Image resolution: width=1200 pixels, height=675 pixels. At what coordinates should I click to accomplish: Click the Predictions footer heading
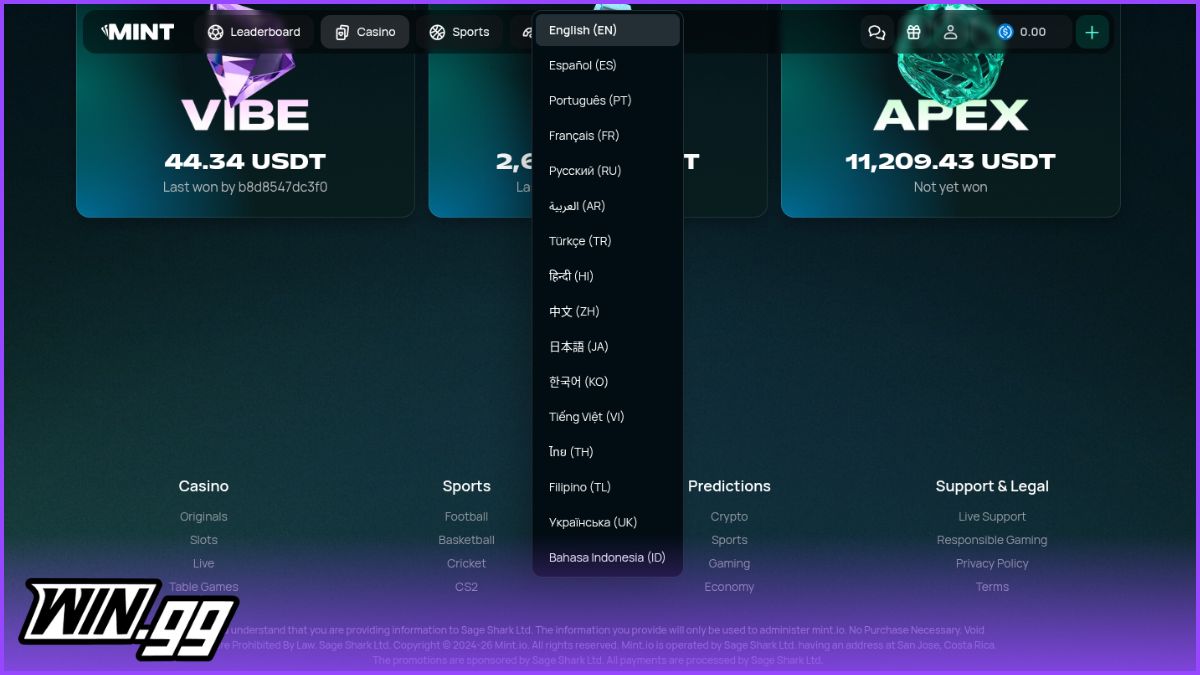729,486
